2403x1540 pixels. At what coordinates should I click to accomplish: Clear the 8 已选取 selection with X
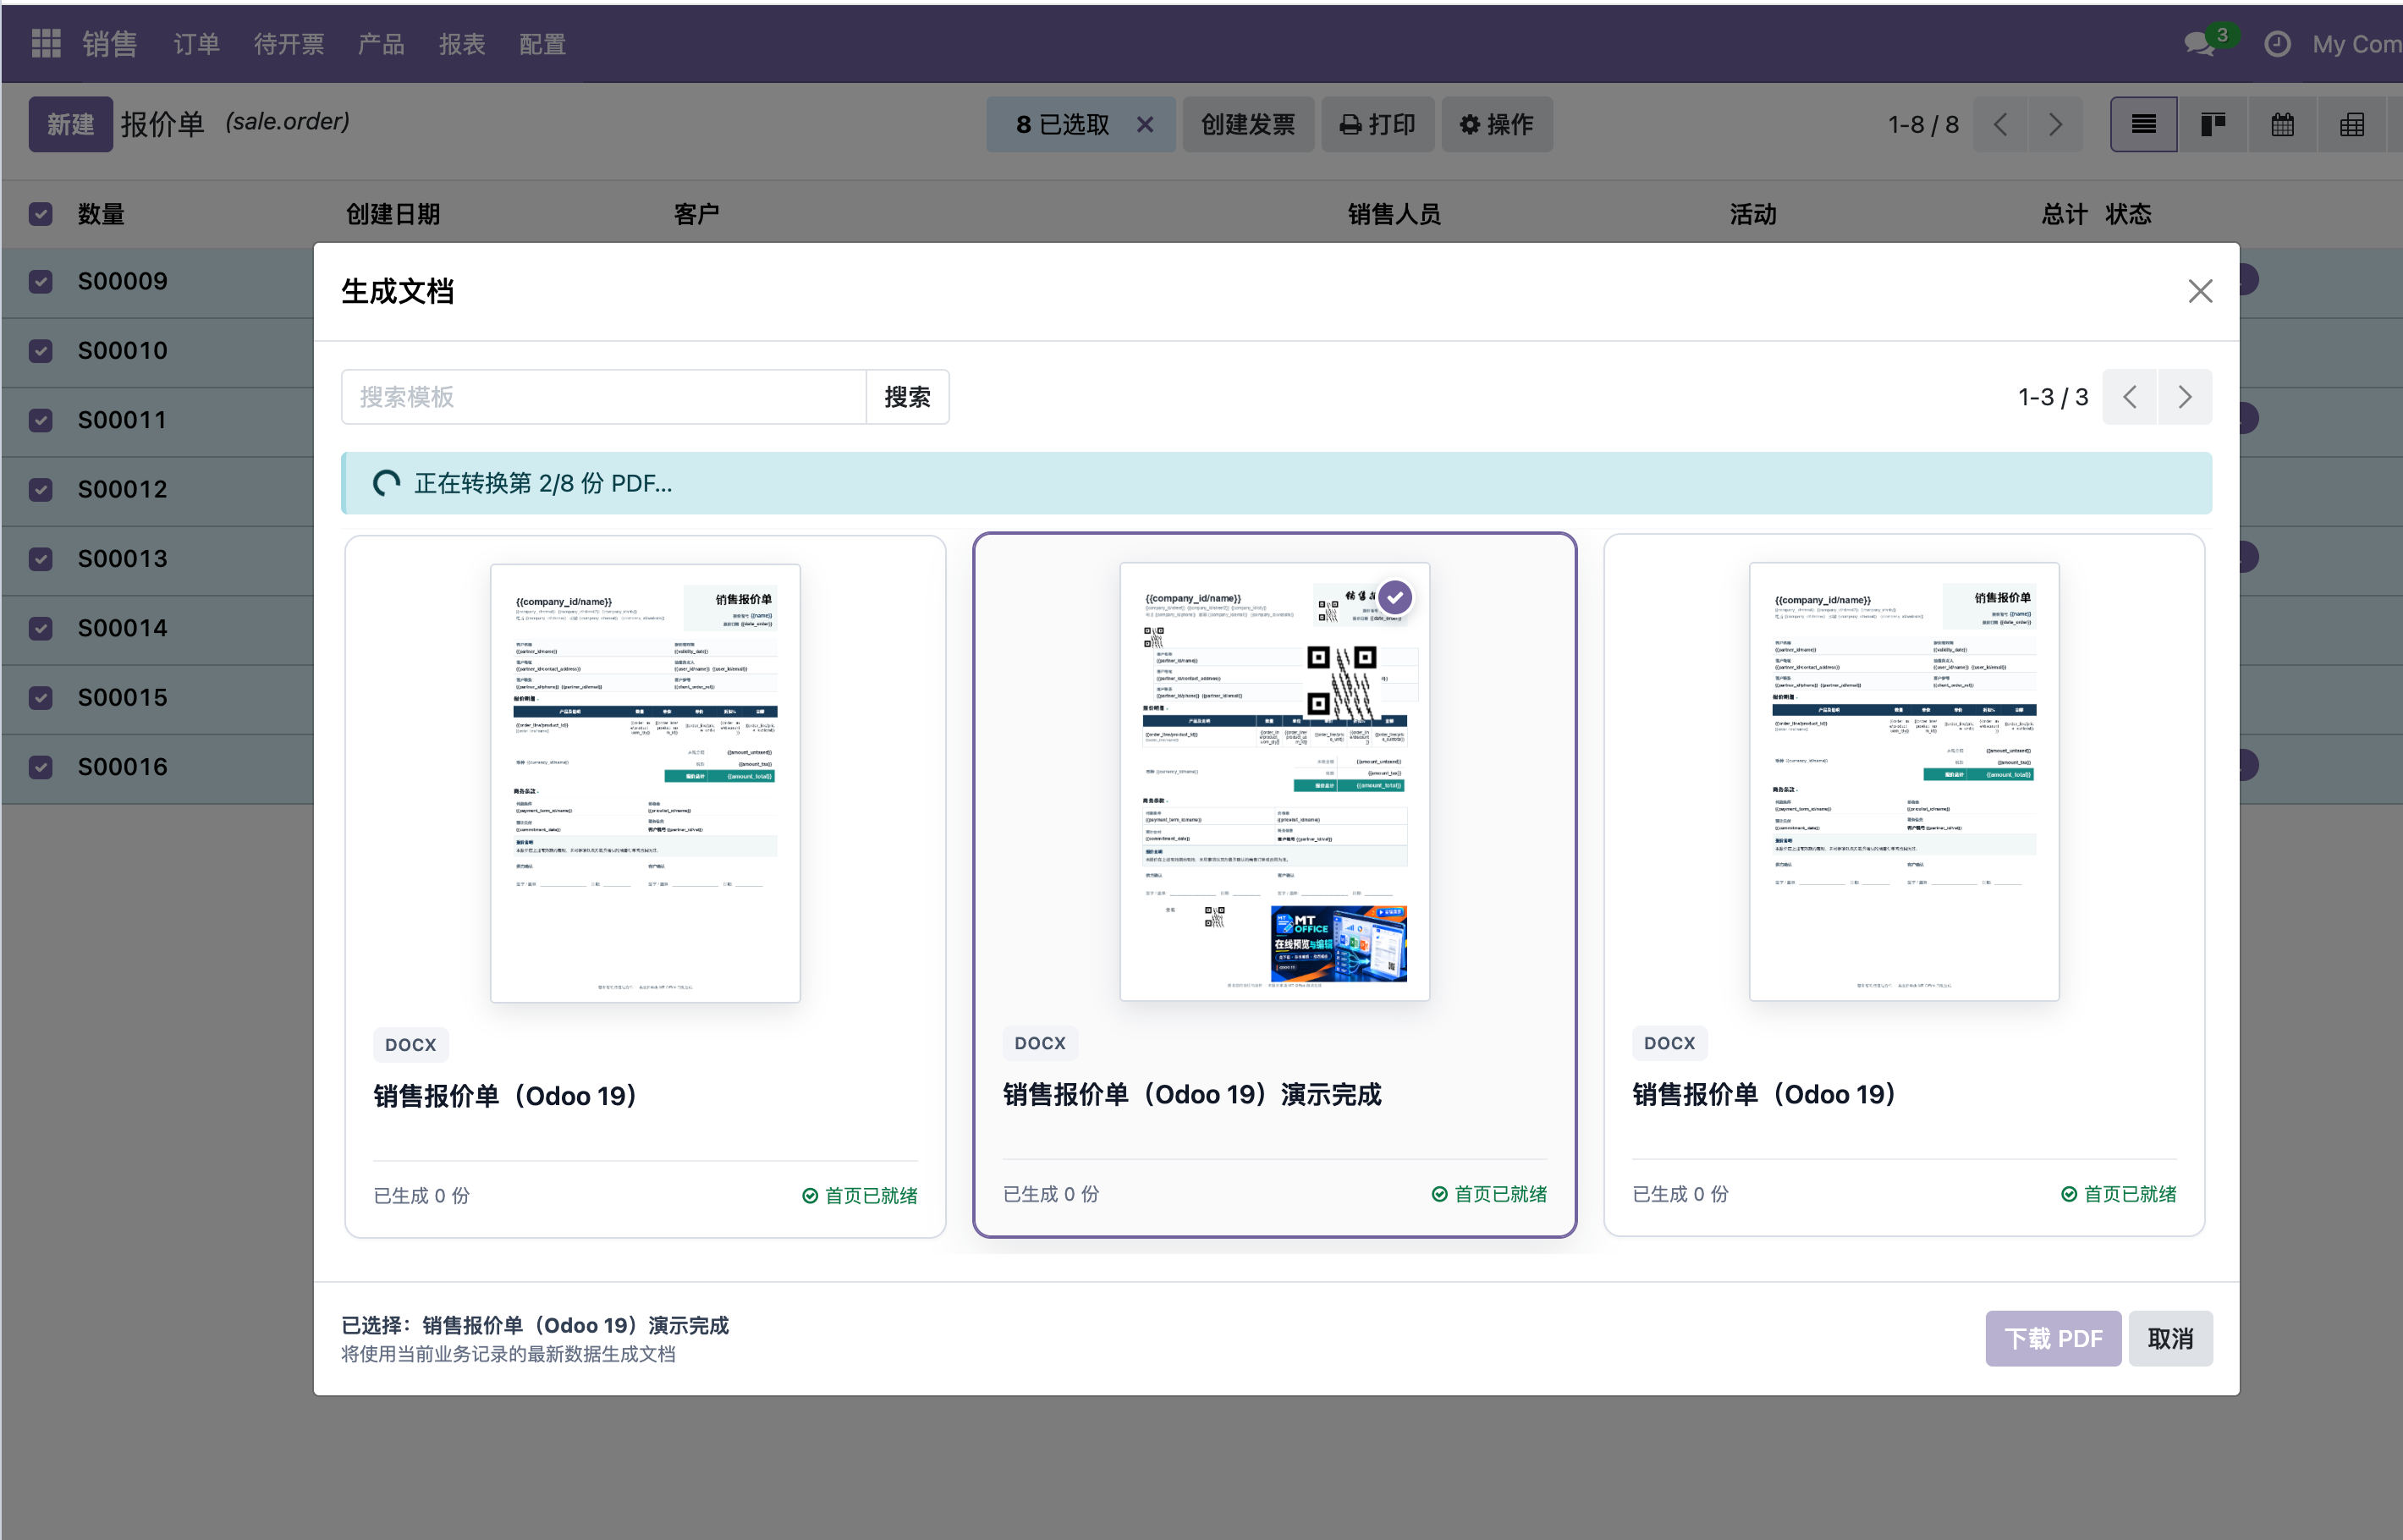click(1145, 124)
